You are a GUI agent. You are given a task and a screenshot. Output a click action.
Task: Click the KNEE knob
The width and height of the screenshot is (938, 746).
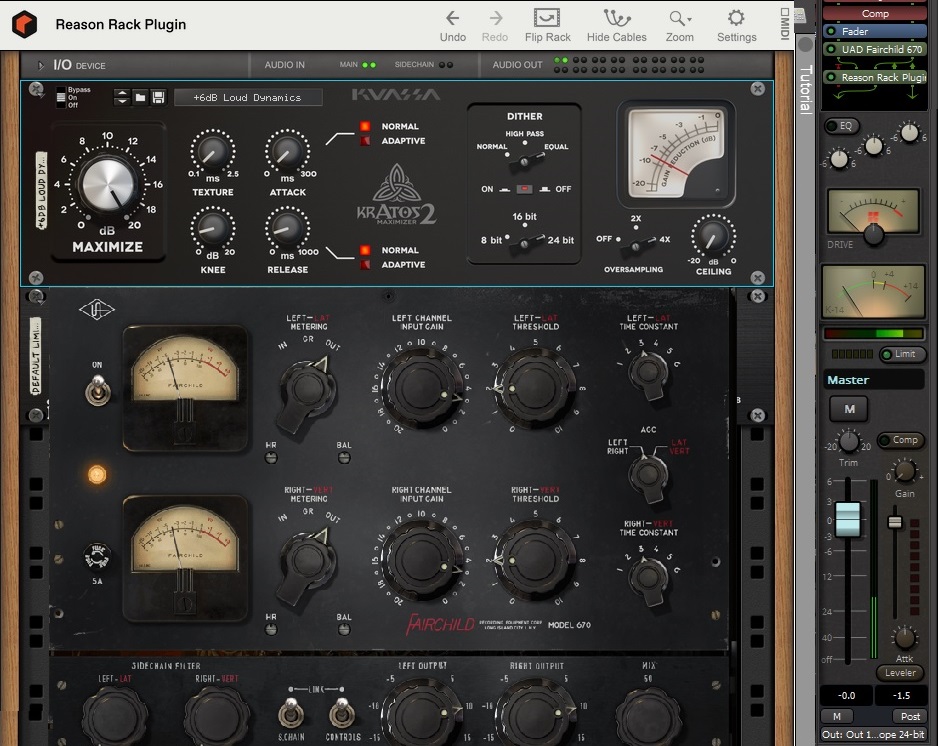[212, 229]
